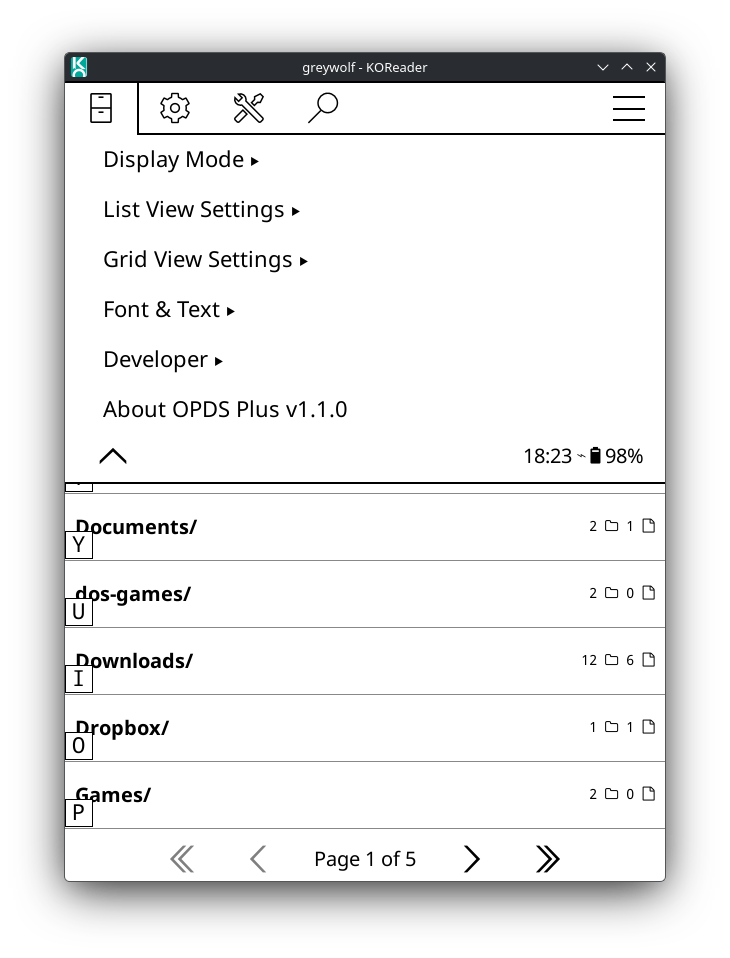
Task: Open the dos-games/ folder
Action: coord(365,594)
